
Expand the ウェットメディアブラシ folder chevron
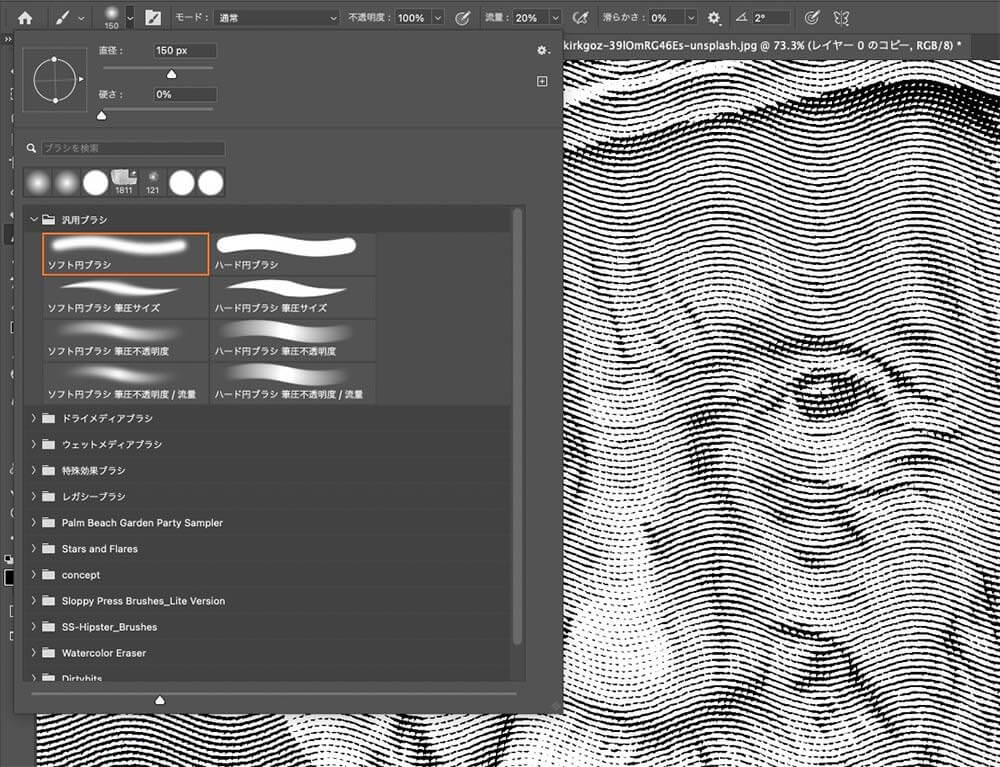[34, 444]
